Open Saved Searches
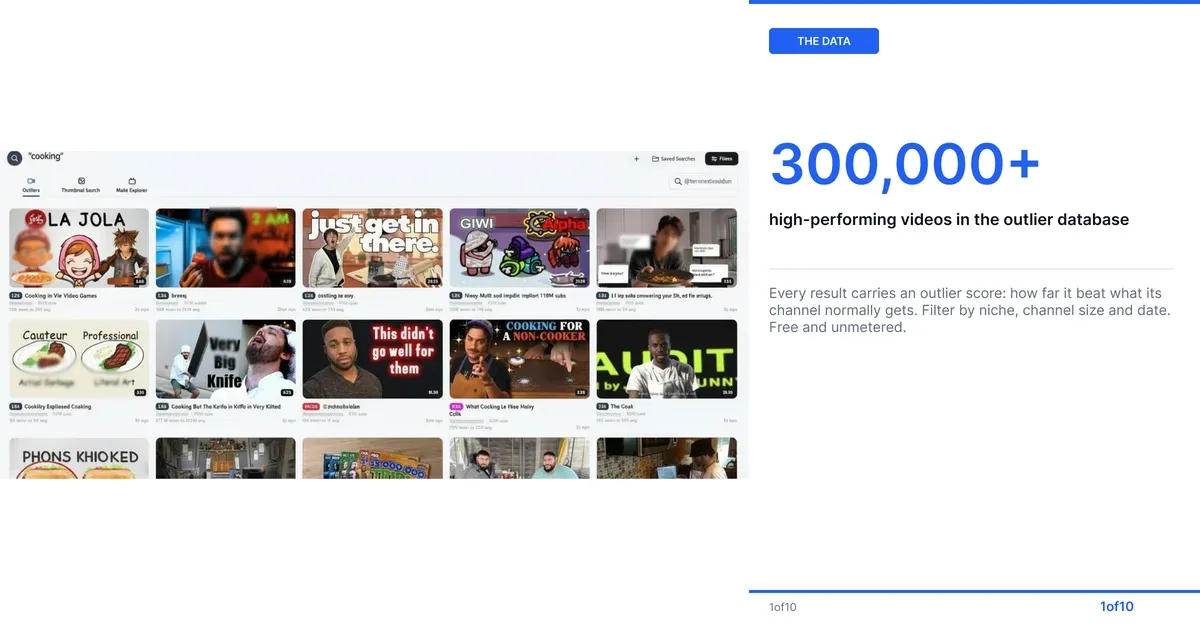 [x=673, y=159]
